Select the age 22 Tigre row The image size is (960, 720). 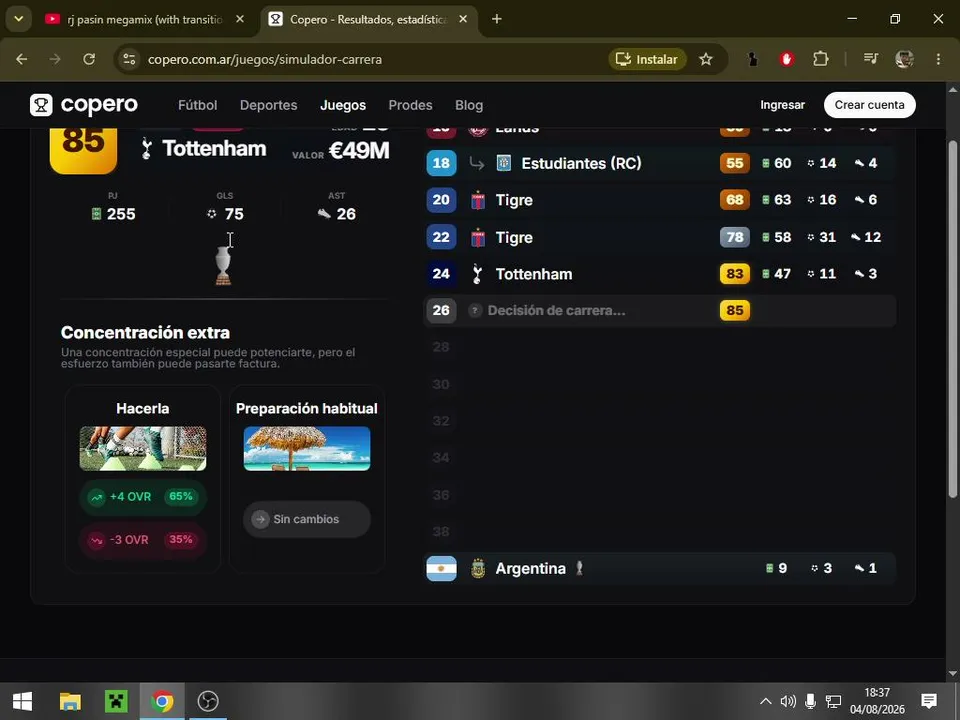point(660,237)
